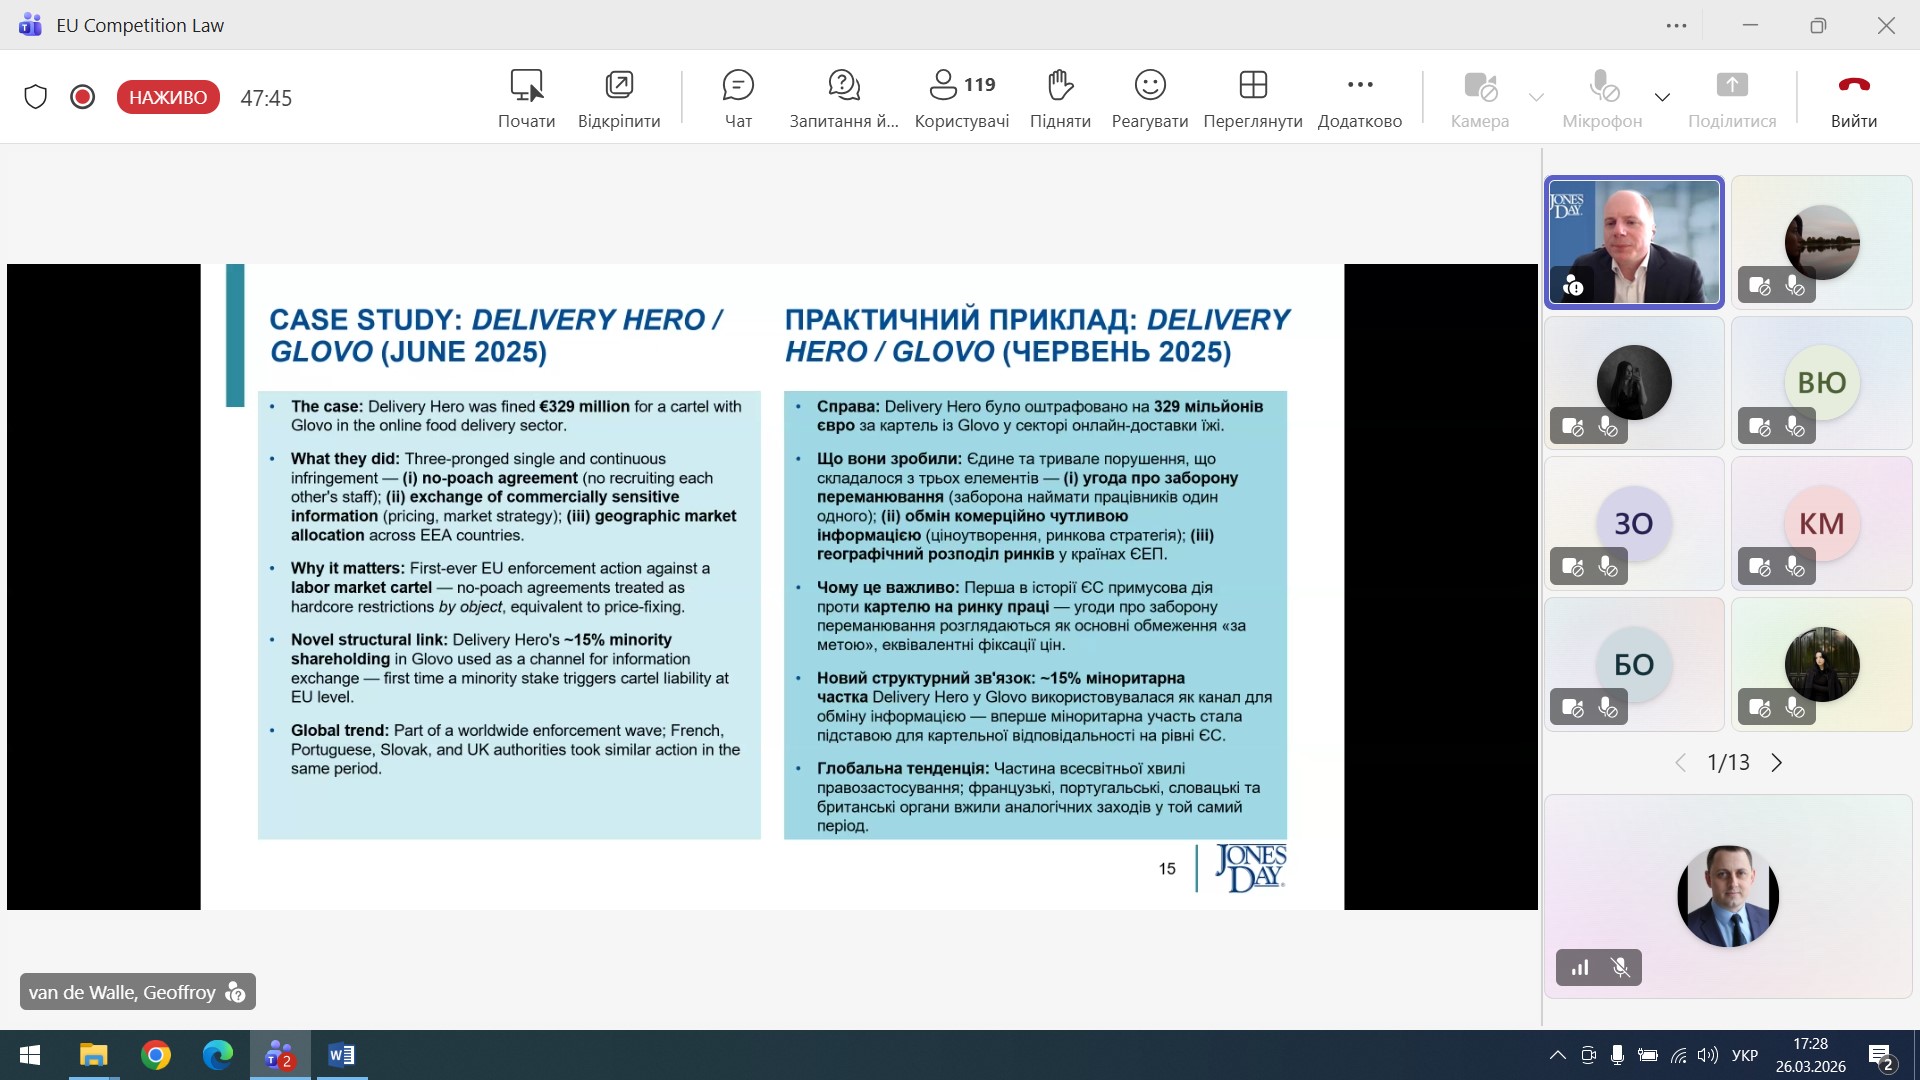The width and height of the screenshot is (1920, 1080).
Task: Toggle muted mic icon under bottom participant
Action: click(1621, 967)
